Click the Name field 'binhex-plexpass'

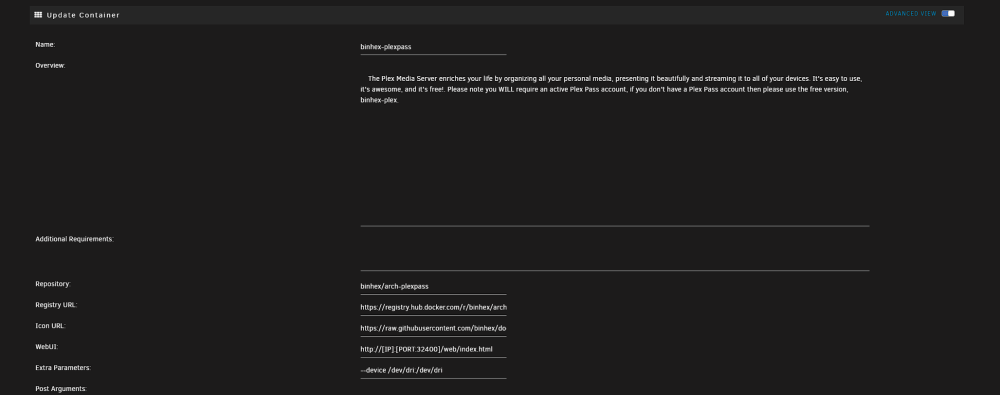[x=433, y=47]
